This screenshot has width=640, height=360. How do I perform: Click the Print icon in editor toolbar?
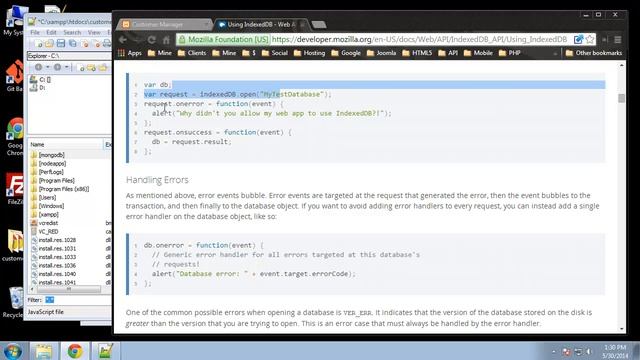click(107, 43)
